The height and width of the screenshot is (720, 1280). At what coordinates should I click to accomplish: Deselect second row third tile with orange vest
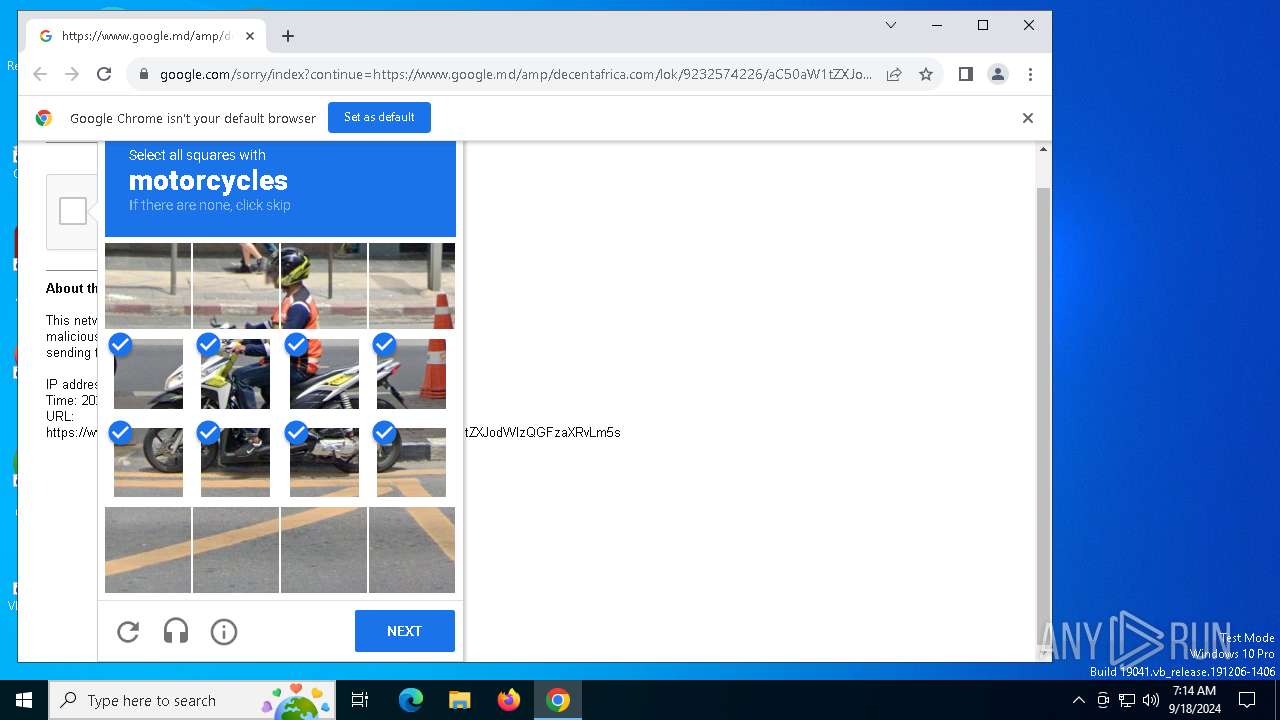pos(324,374)
